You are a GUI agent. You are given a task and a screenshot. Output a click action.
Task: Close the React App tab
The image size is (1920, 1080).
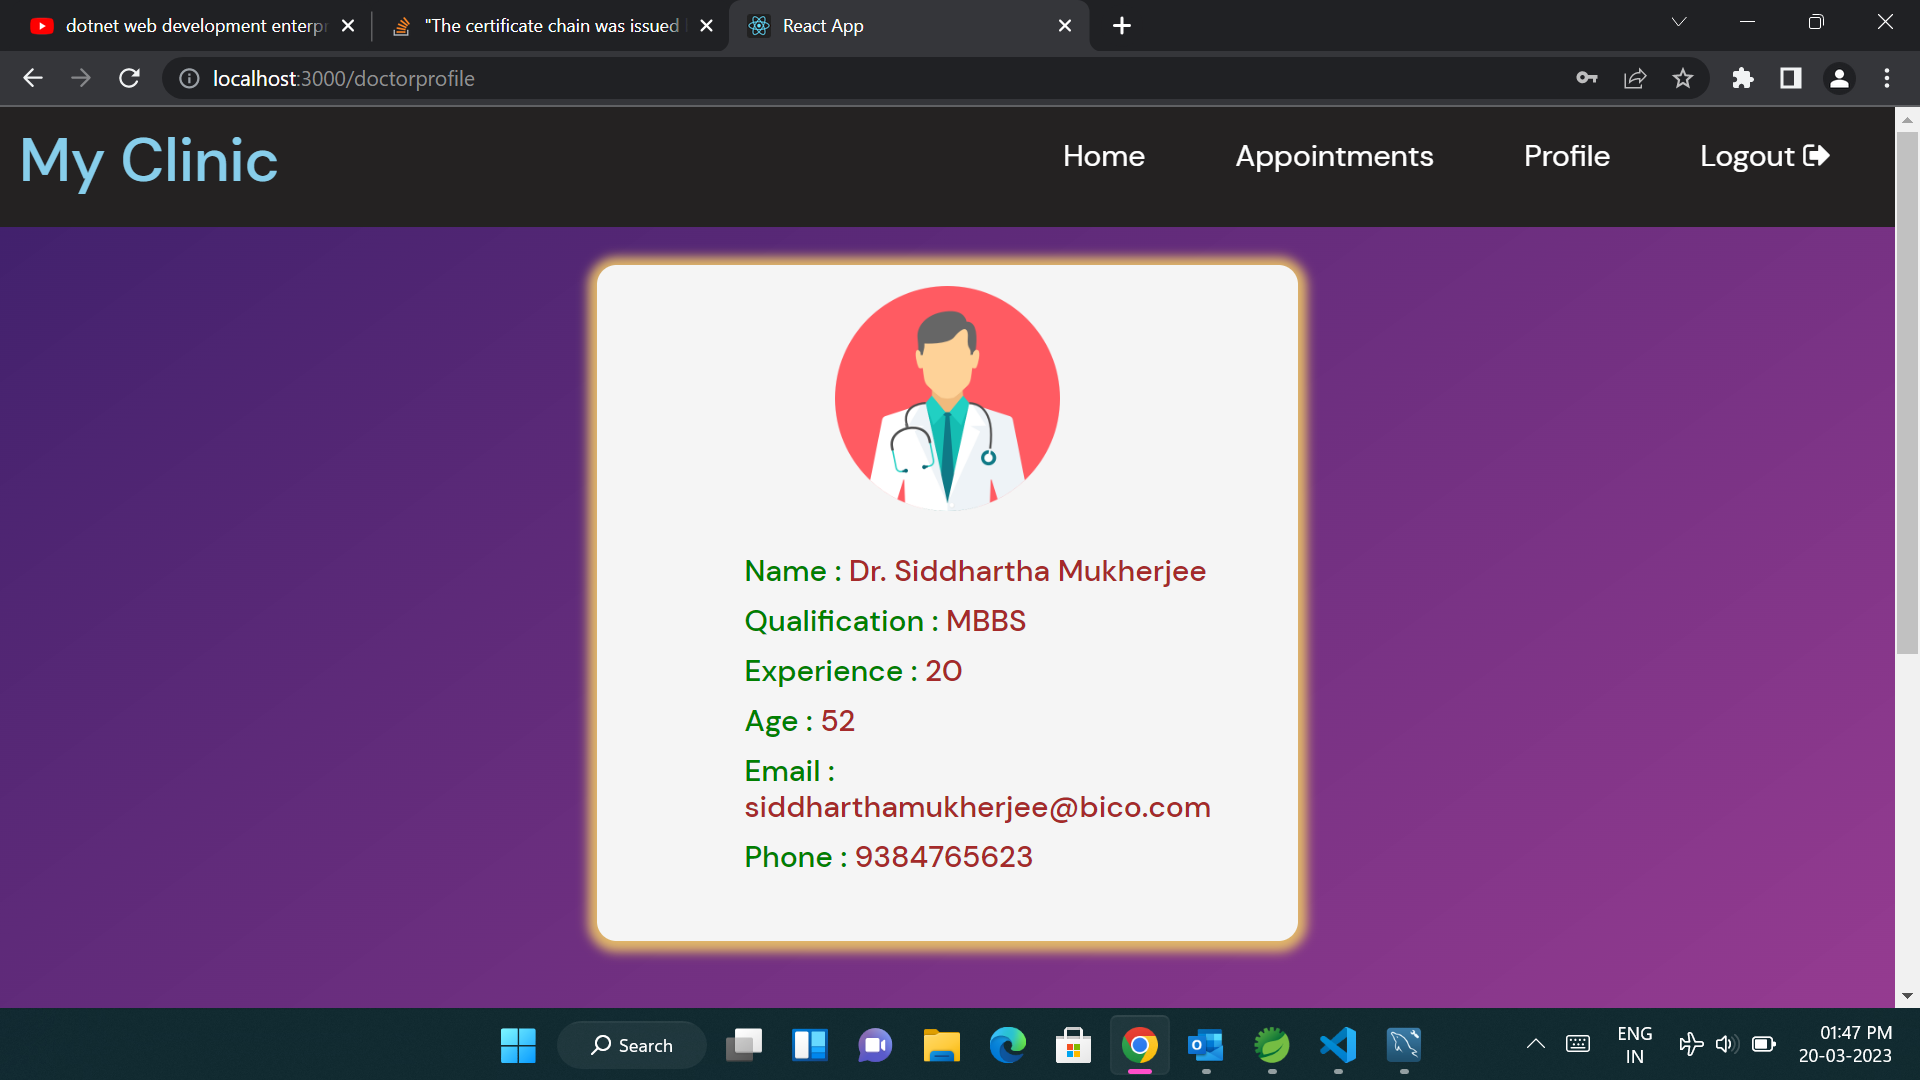(1065, 26)
